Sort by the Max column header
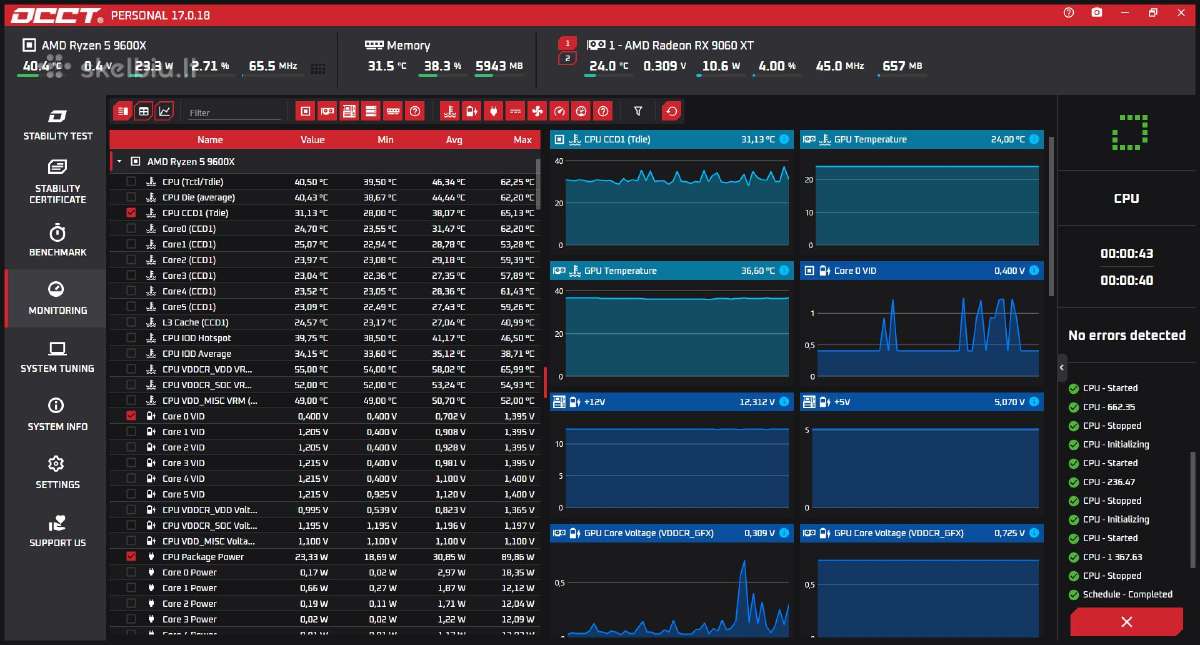Screen dimensions: 1200x645 (523, 140)
